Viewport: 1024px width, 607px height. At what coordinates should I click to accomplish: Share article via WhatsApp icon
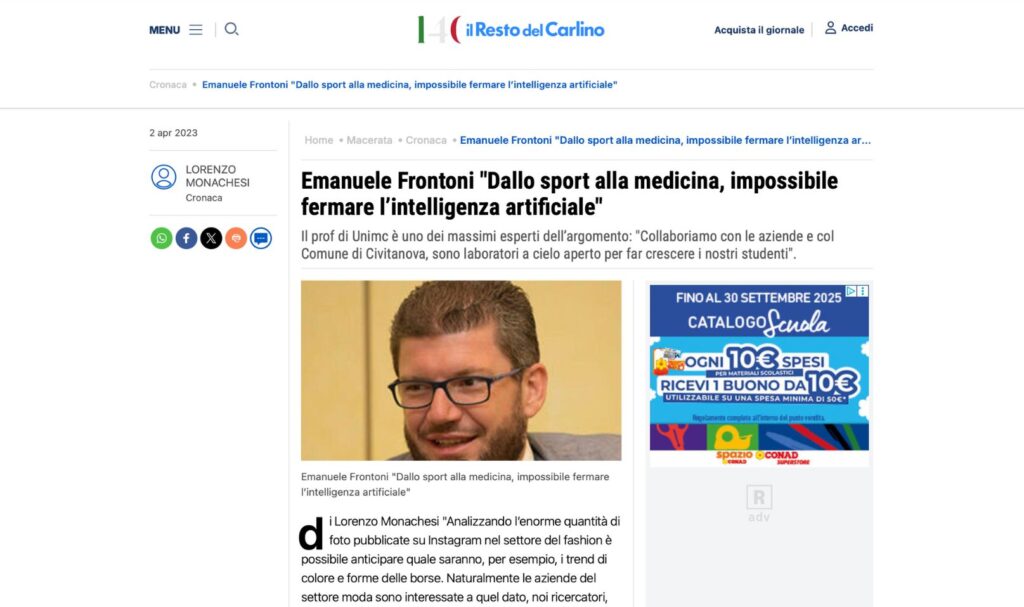click(161, 238)
